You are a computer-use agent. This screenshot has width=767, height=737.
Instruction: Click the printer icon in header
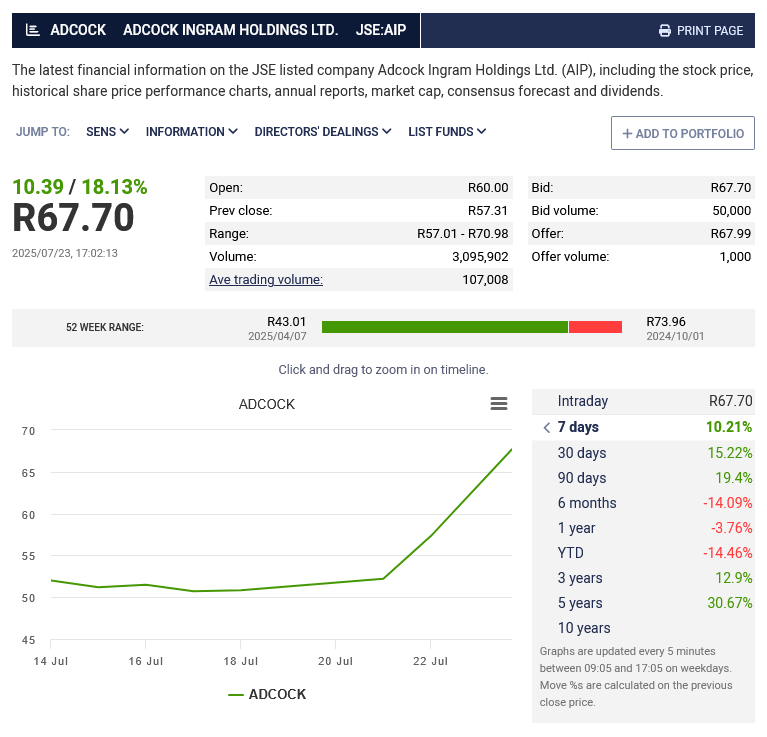[x=665, y=31]
